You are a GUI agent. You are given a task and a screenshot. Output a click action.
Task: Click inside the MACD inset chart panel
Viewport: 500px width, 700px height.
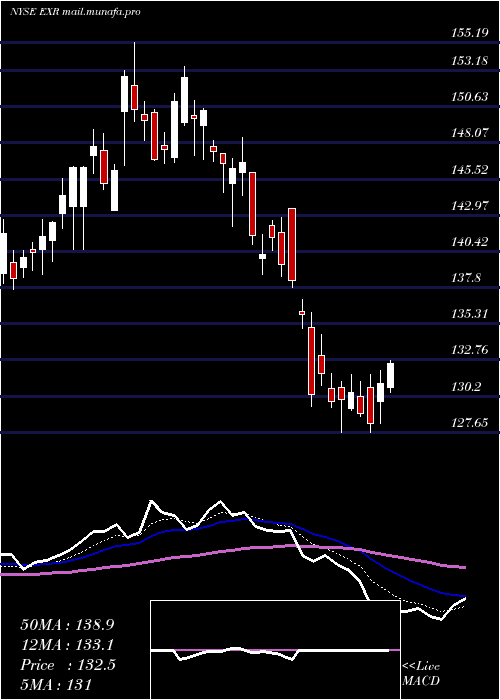click(x=275, y=650)
